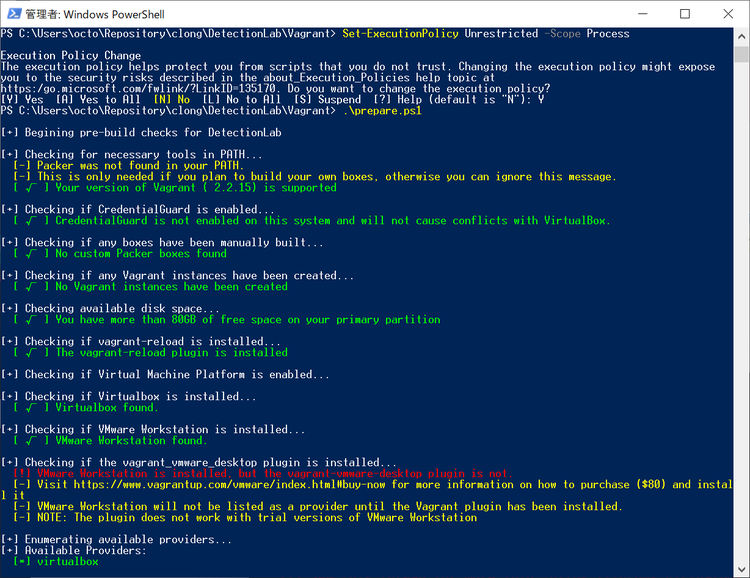Click the .\prepare.ps1 command text
This screenshot has width=750, height=578.
point(382,111)
